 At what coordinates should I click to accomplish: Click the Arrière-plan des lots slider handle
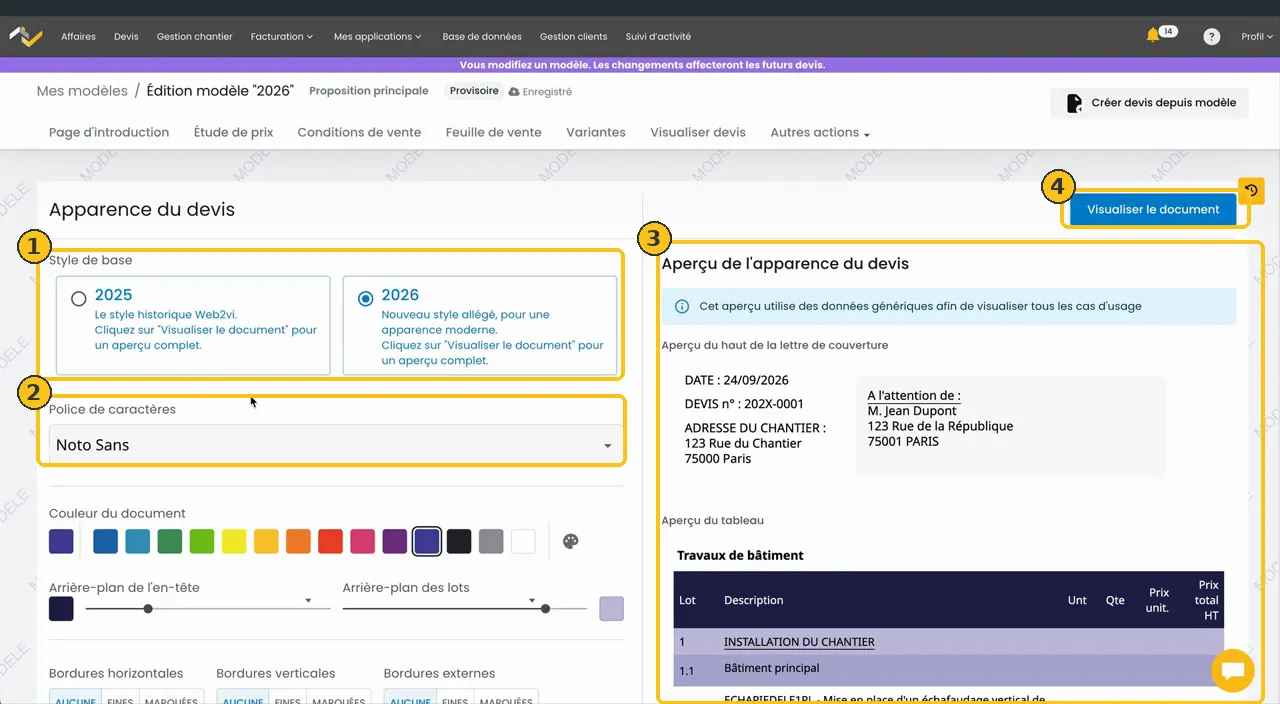click(545, 608)
